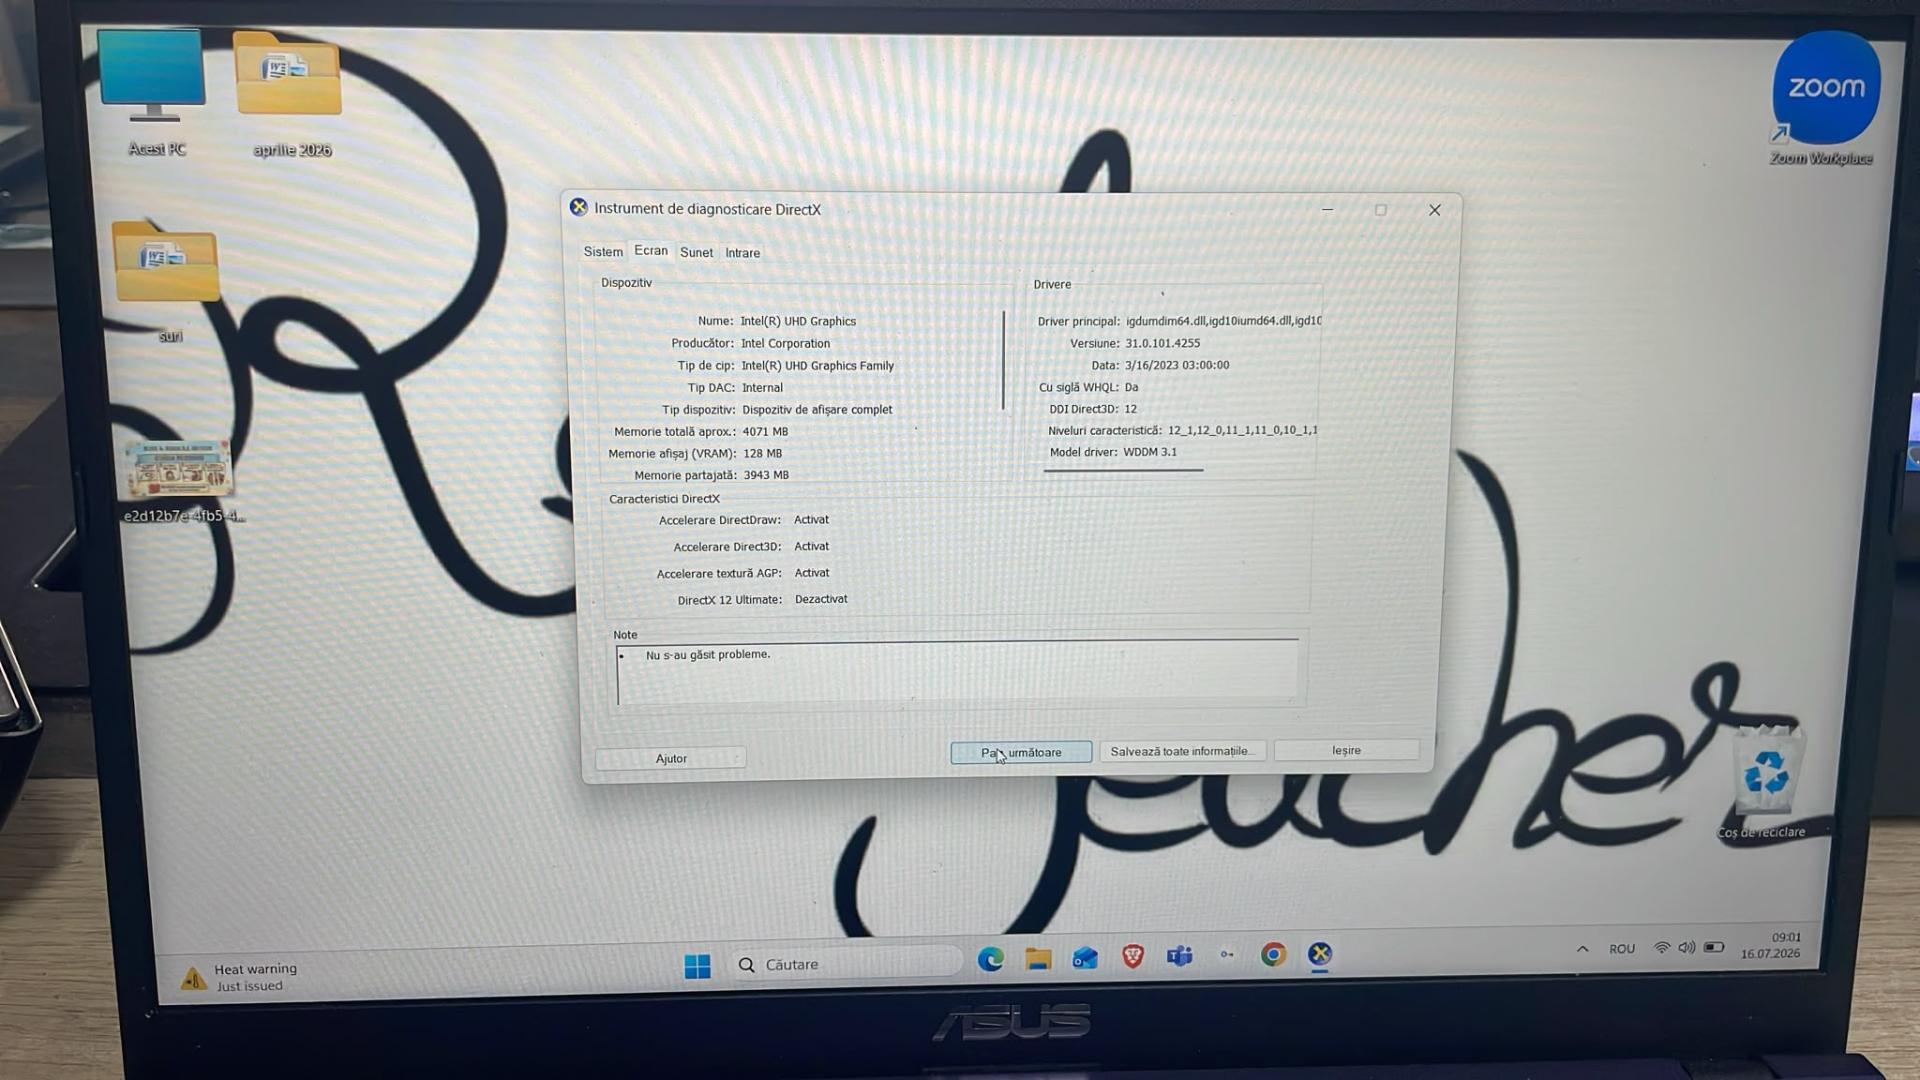Click the Ieșire button

[x=1346, y=750]
